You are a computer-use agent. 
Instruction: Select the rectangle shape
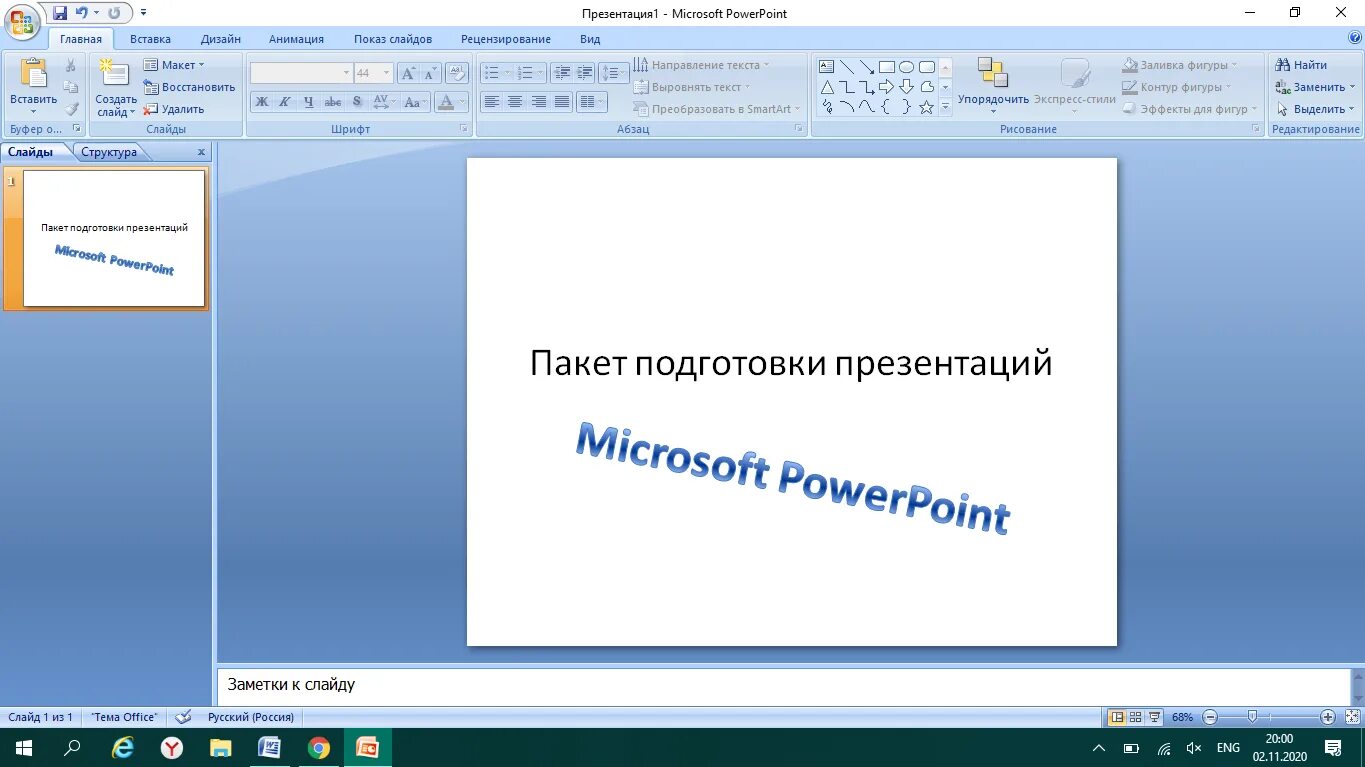click(886, 67)
